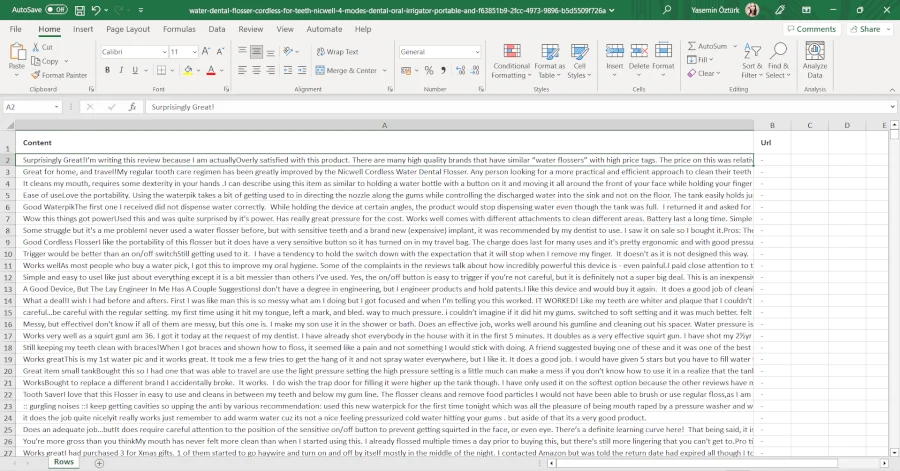
Task: Apply the red Font Color
Action: pyautogui.click(x=211, y=70)
